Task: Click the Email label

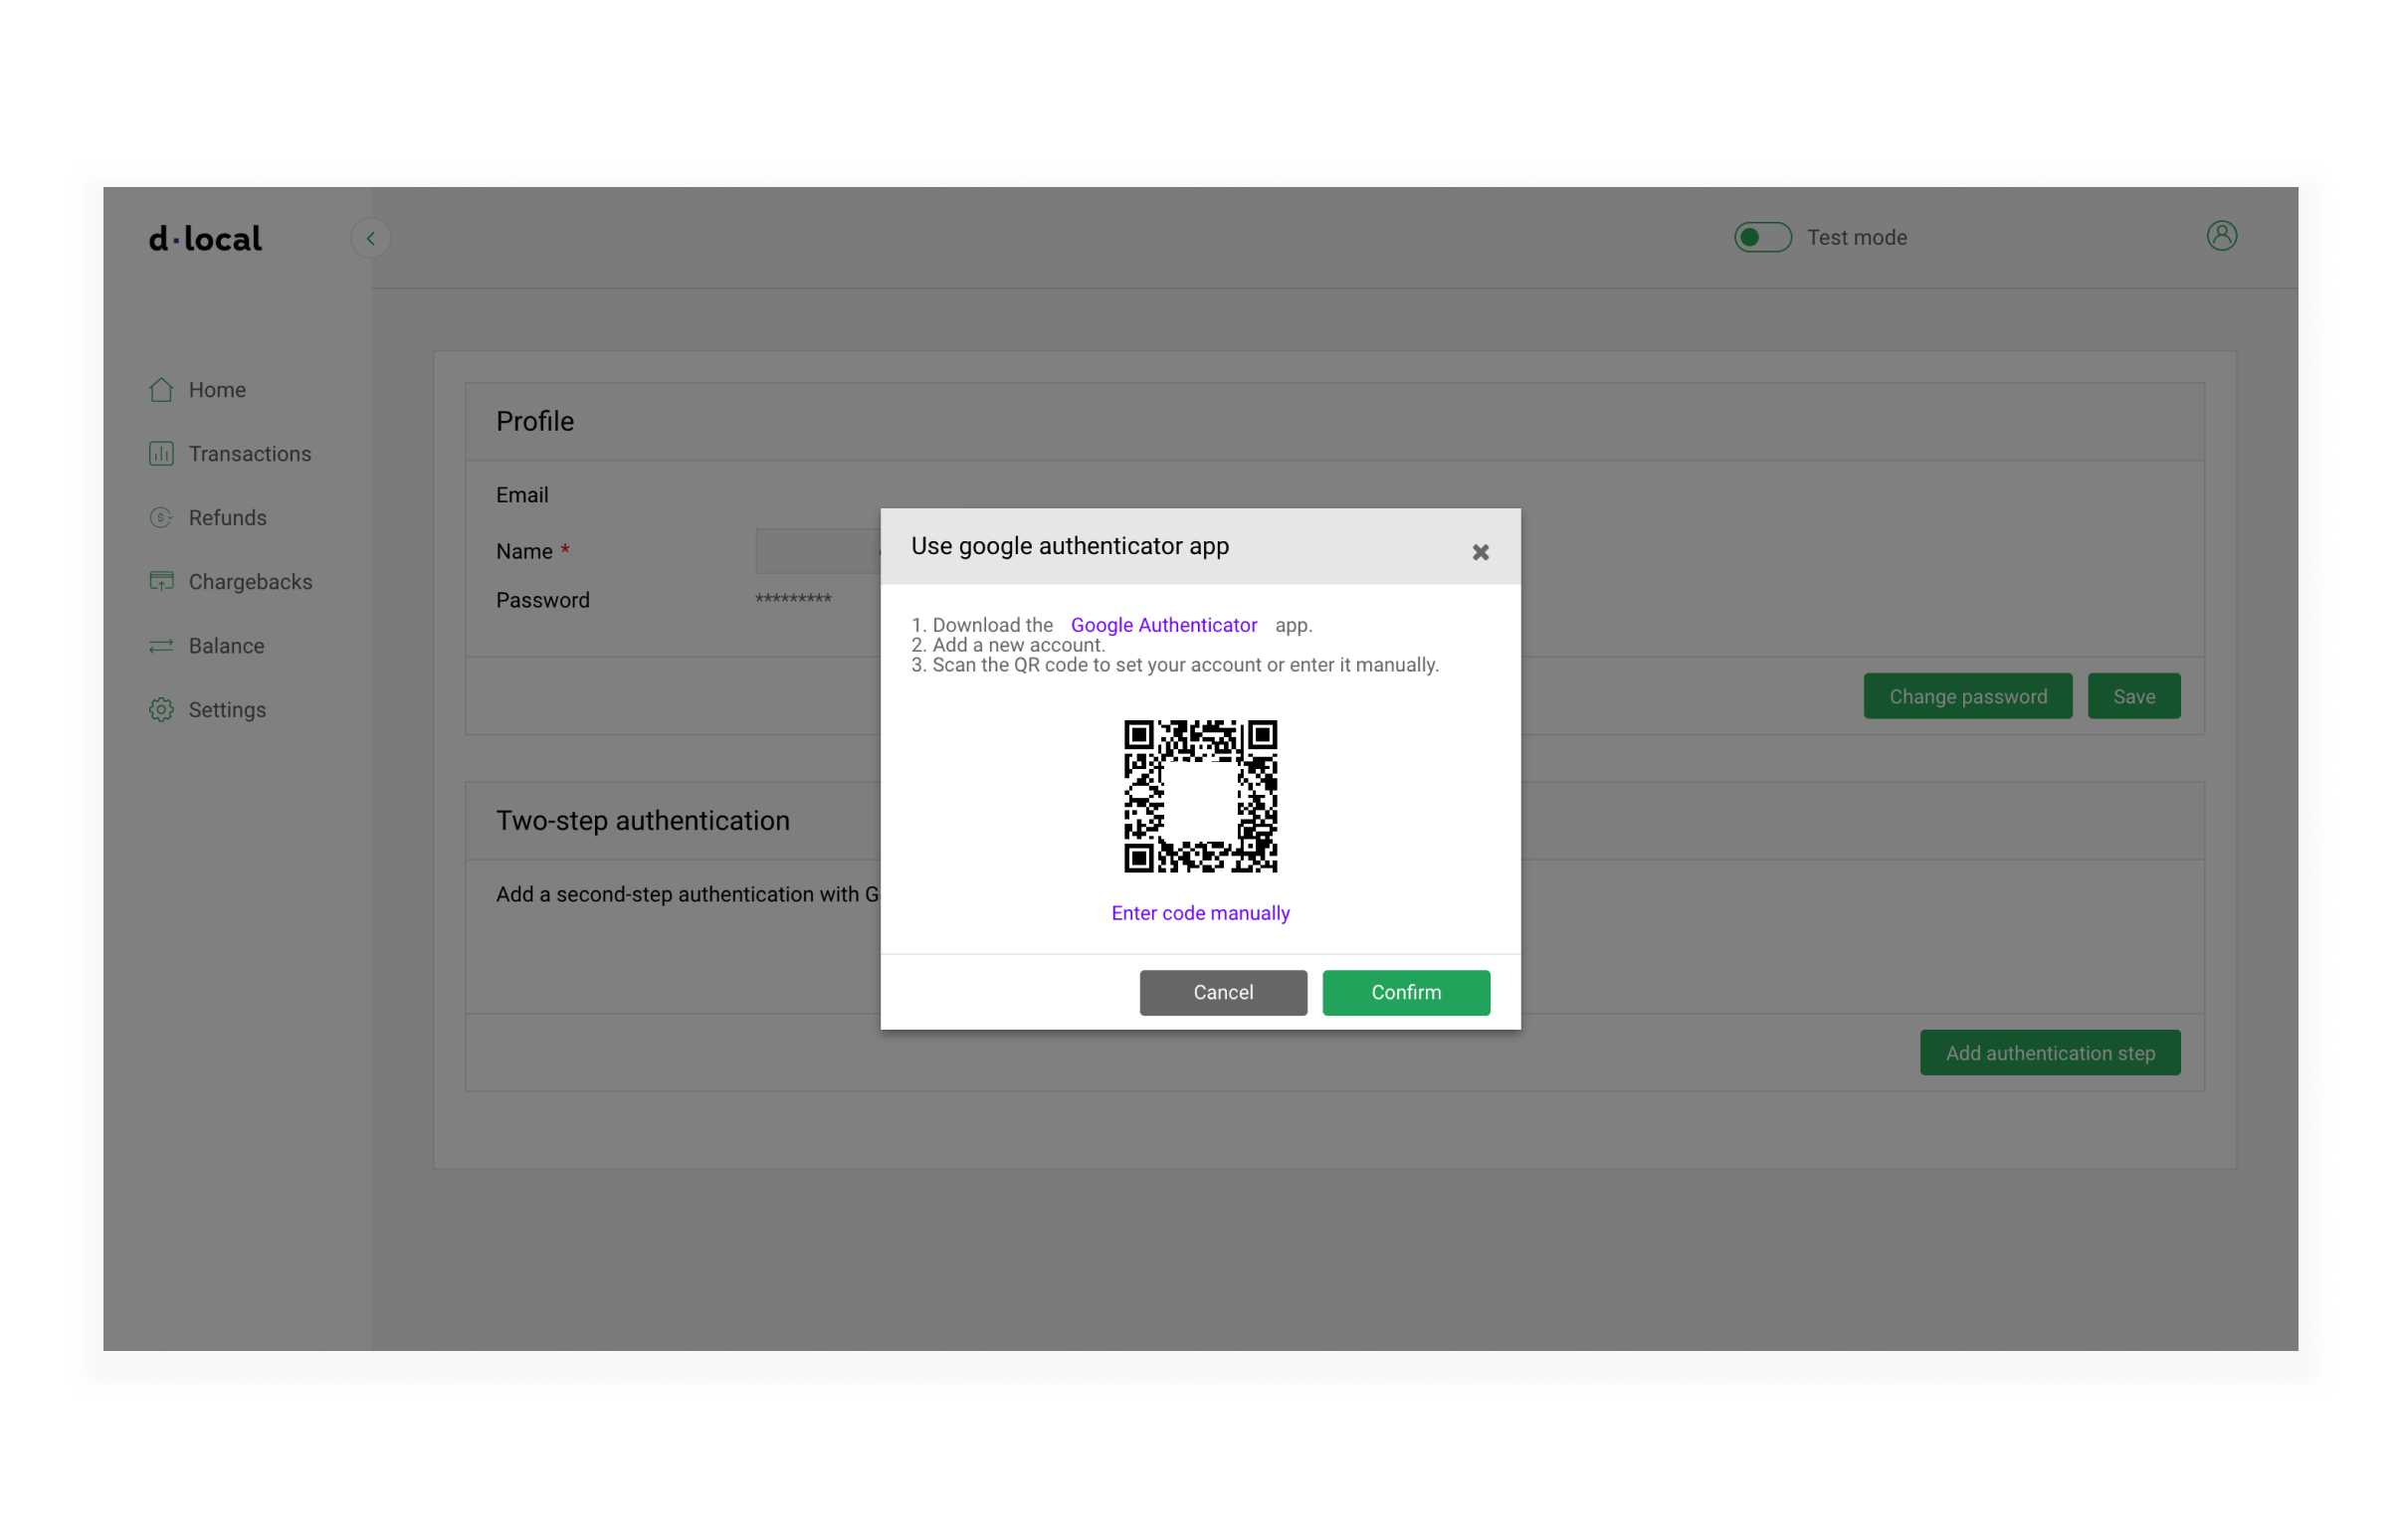Action: pos(522,495)
